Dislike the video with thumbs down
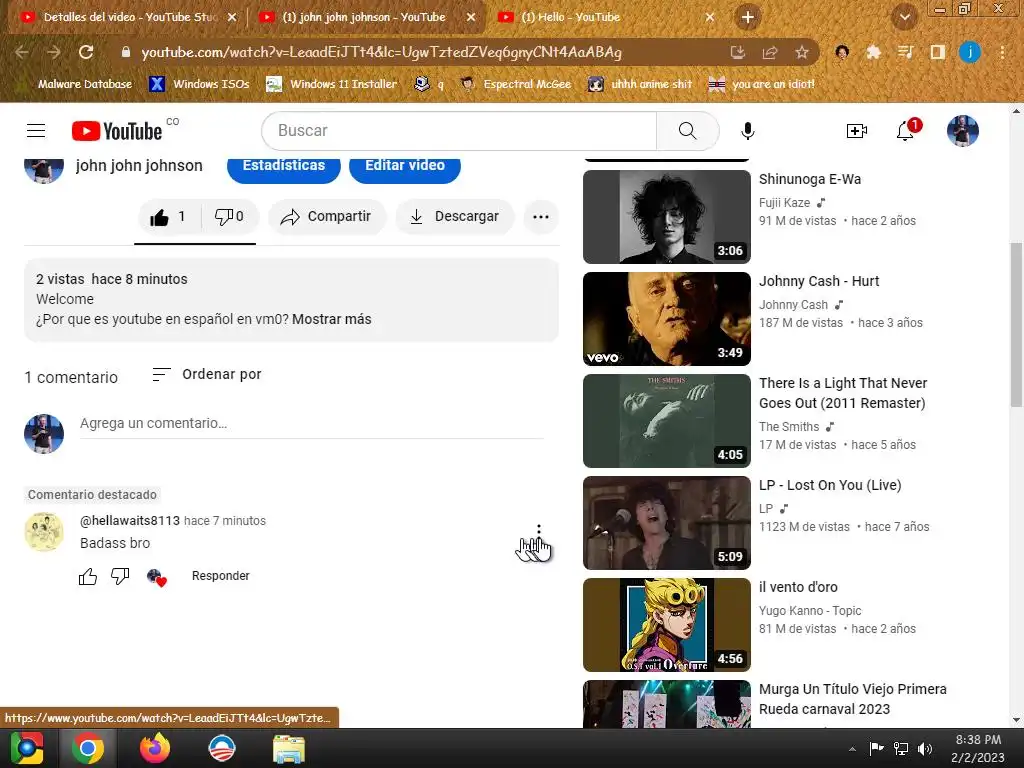The image size is (1024, 768). (x=229, y=217)
